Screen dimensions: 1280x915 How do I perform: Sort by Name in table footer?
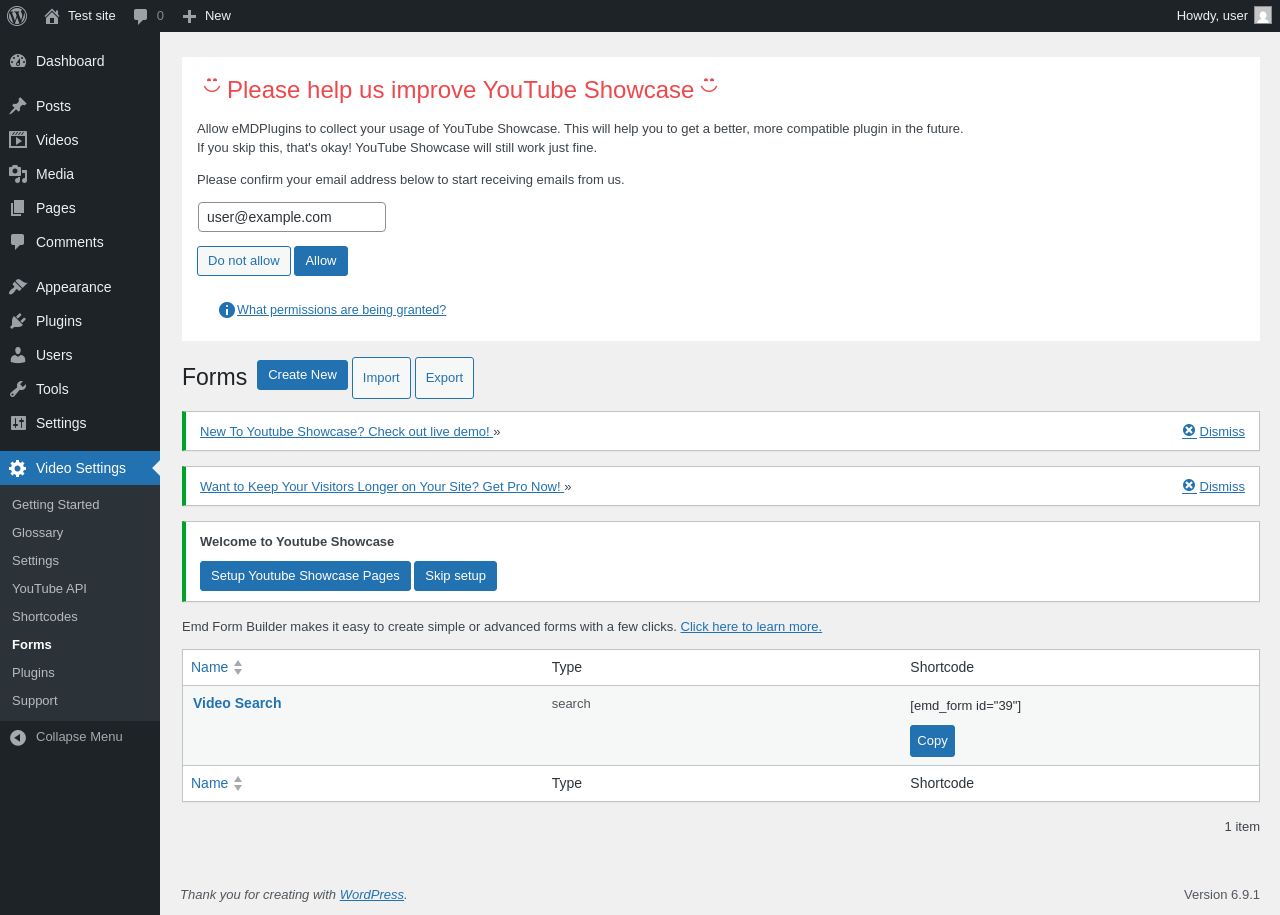(217, 783)
